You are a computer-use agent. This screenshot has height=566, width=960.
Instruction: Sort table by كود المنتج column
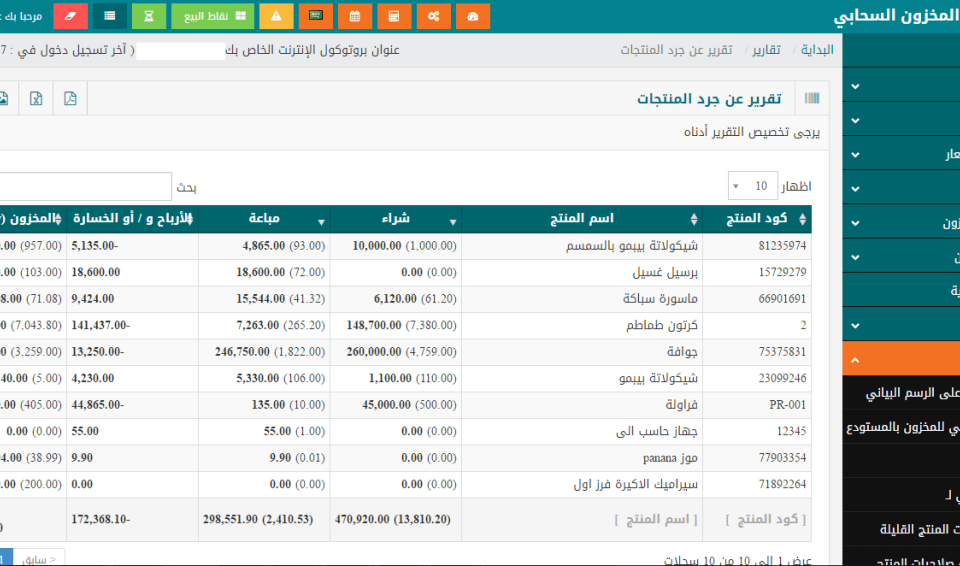click(757, 219)
